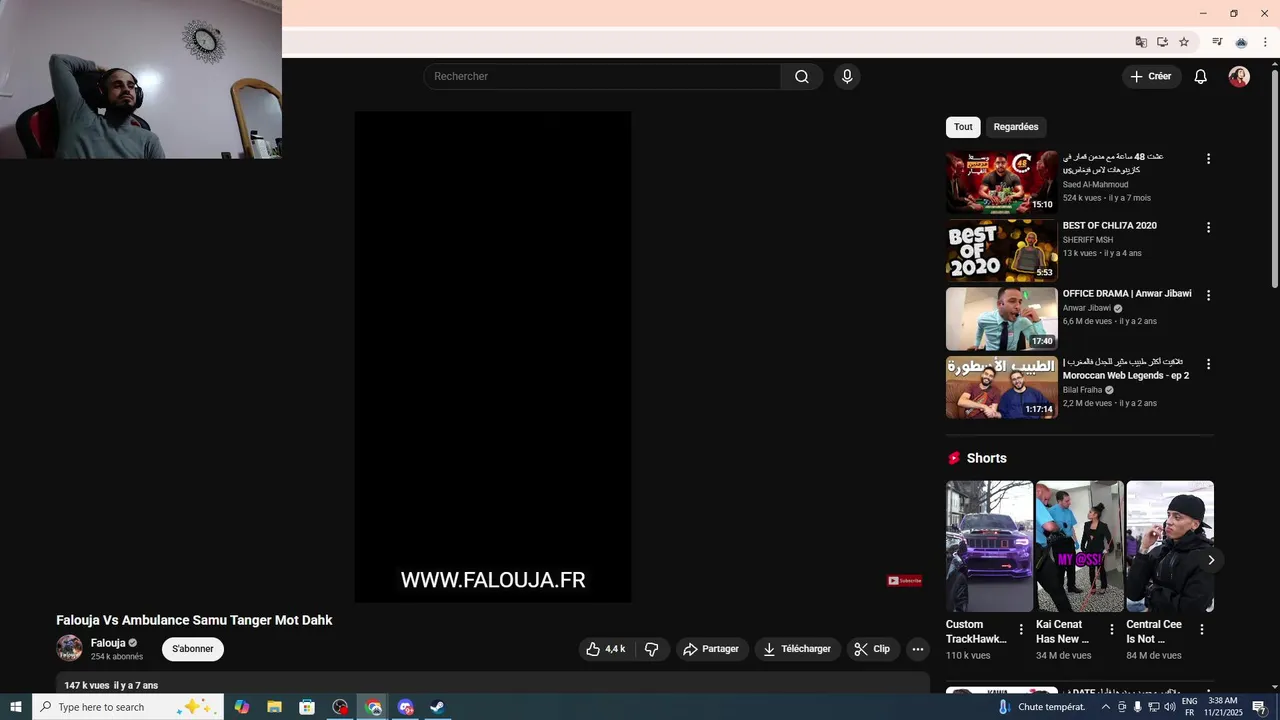Open Central Cee Is Not short thumbnail
Screen dimensions: 1280x720
tap(1170, 546)
